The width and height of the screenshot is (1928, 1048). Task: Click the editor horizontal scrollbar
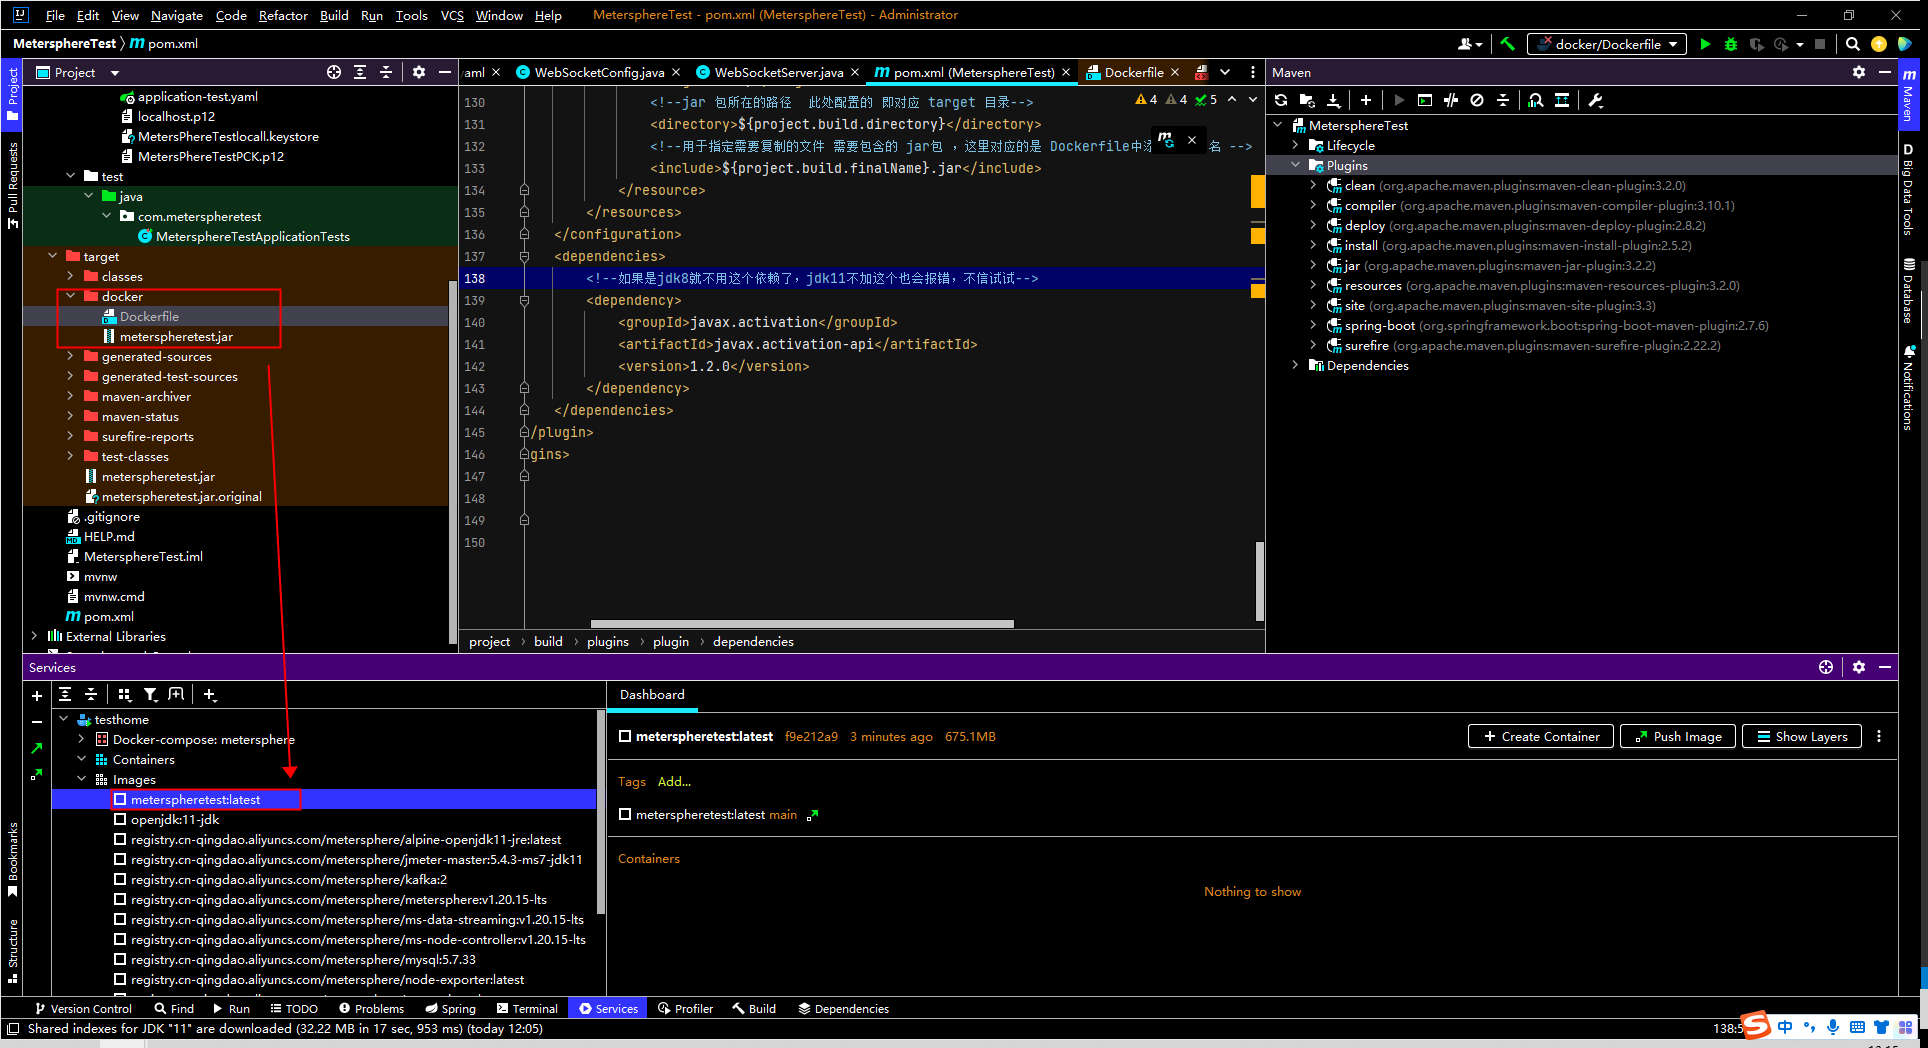[802, 624]
